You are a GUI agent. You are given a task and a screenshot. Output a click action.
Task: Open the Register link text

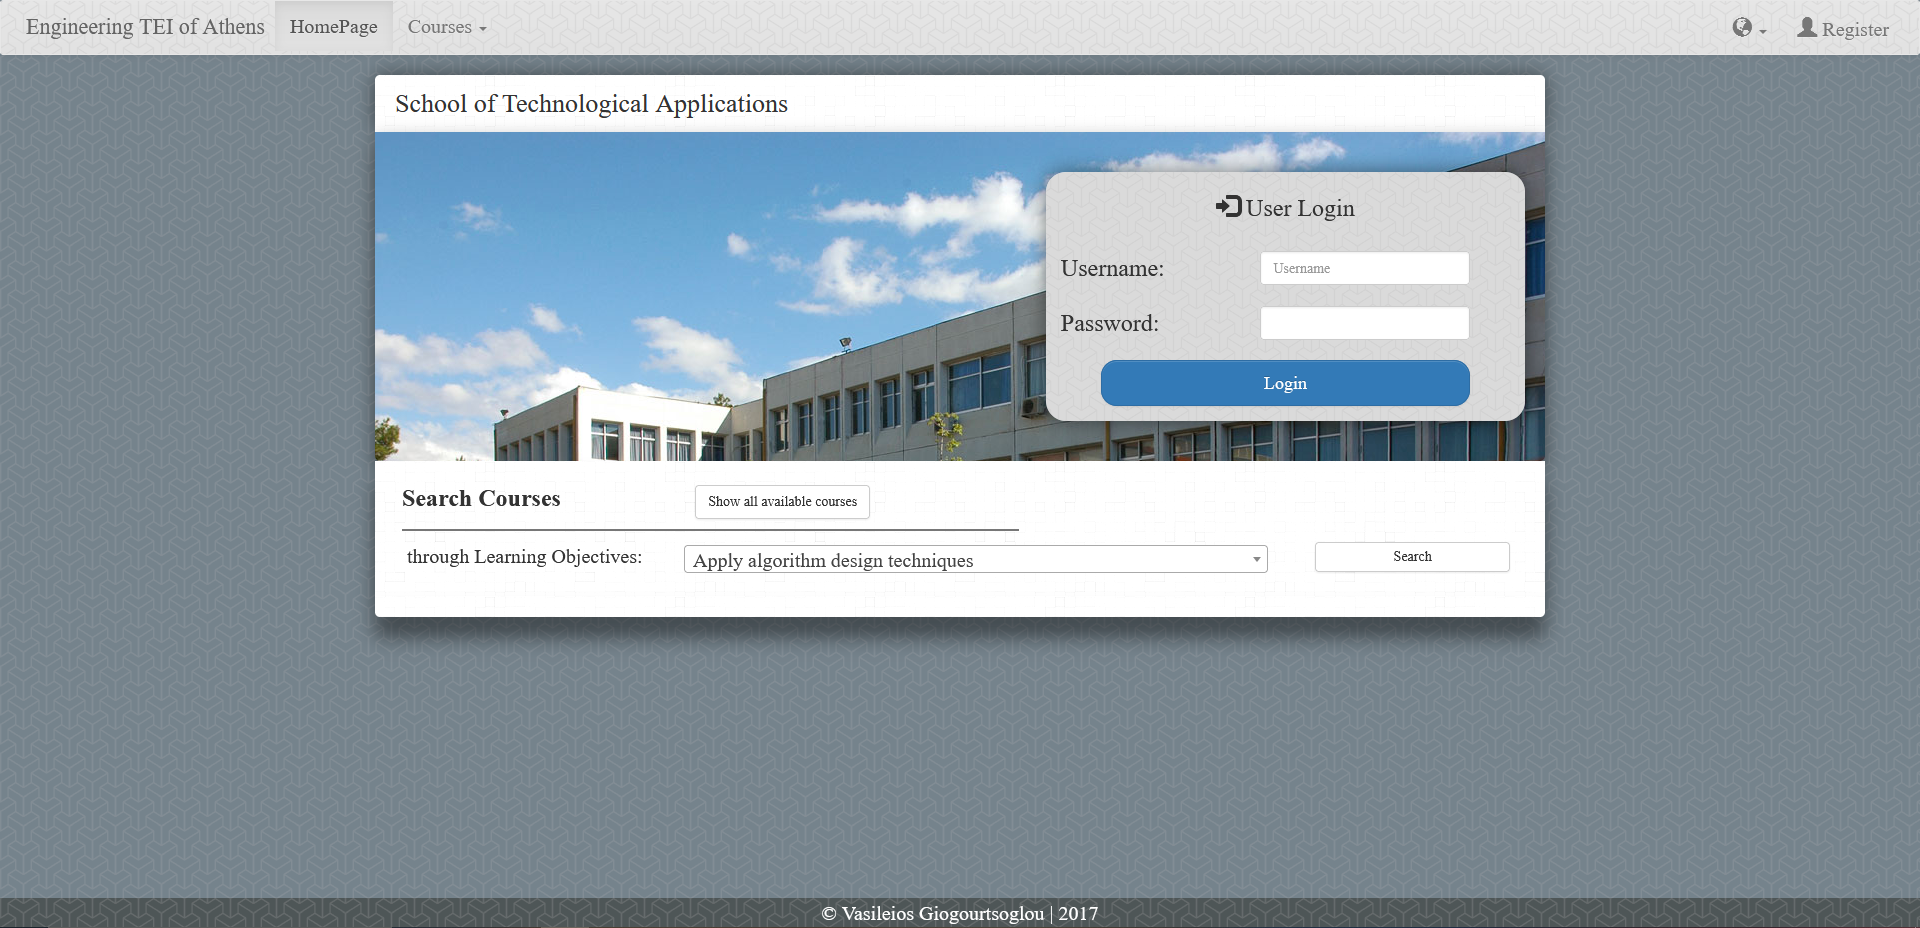1855,29
